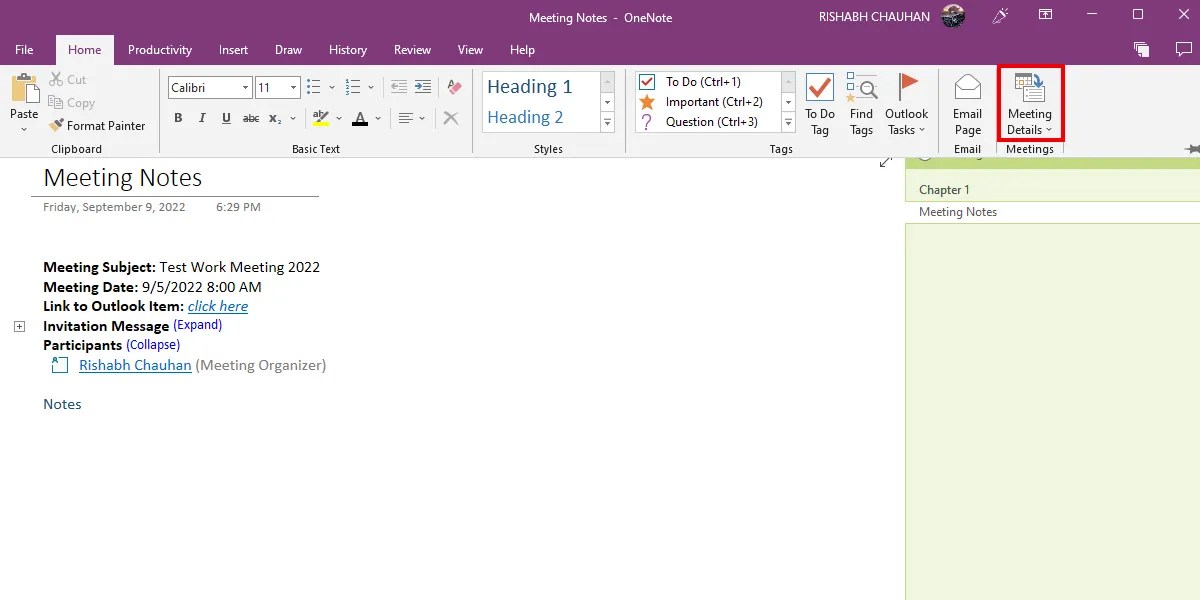The height and width of the screenshot is (600, 1200).
Task: Open Meeting Details
Action: coord(1030,103)
